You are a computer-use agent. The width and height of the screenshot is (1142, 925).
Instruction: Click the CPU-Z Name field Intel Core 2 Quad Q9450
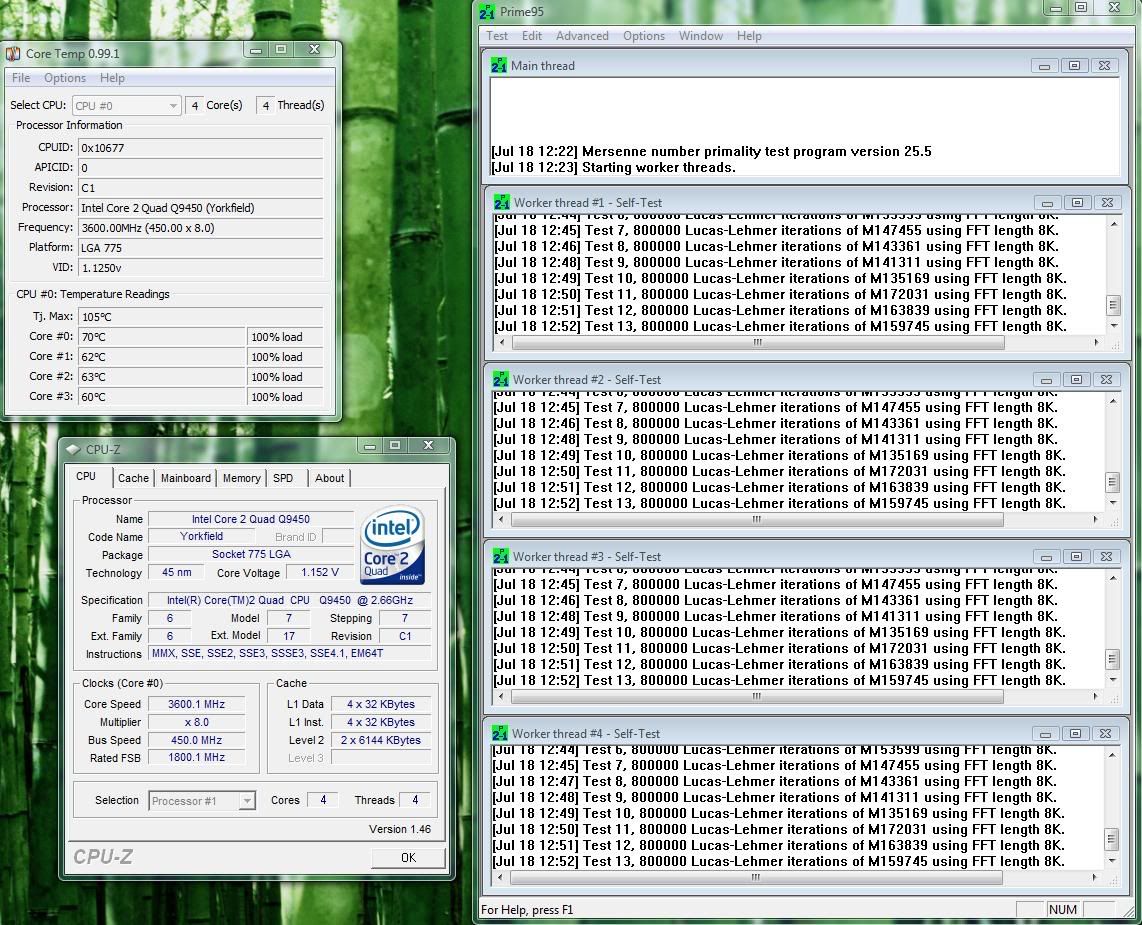coord(251,519)
